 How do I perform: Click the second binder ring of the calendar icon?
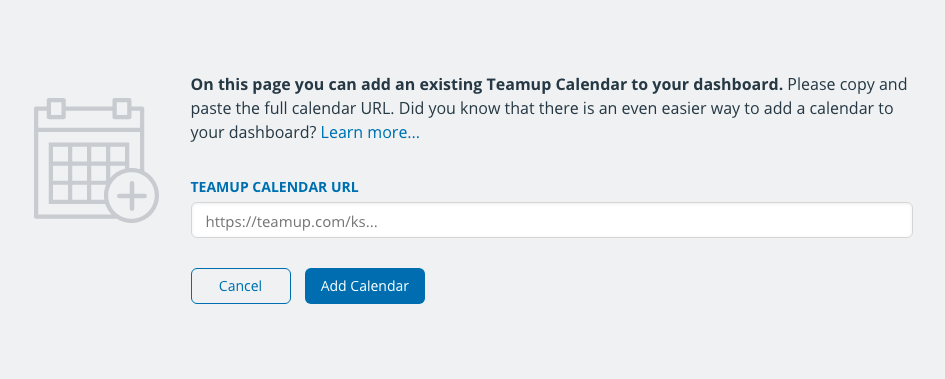122,108
